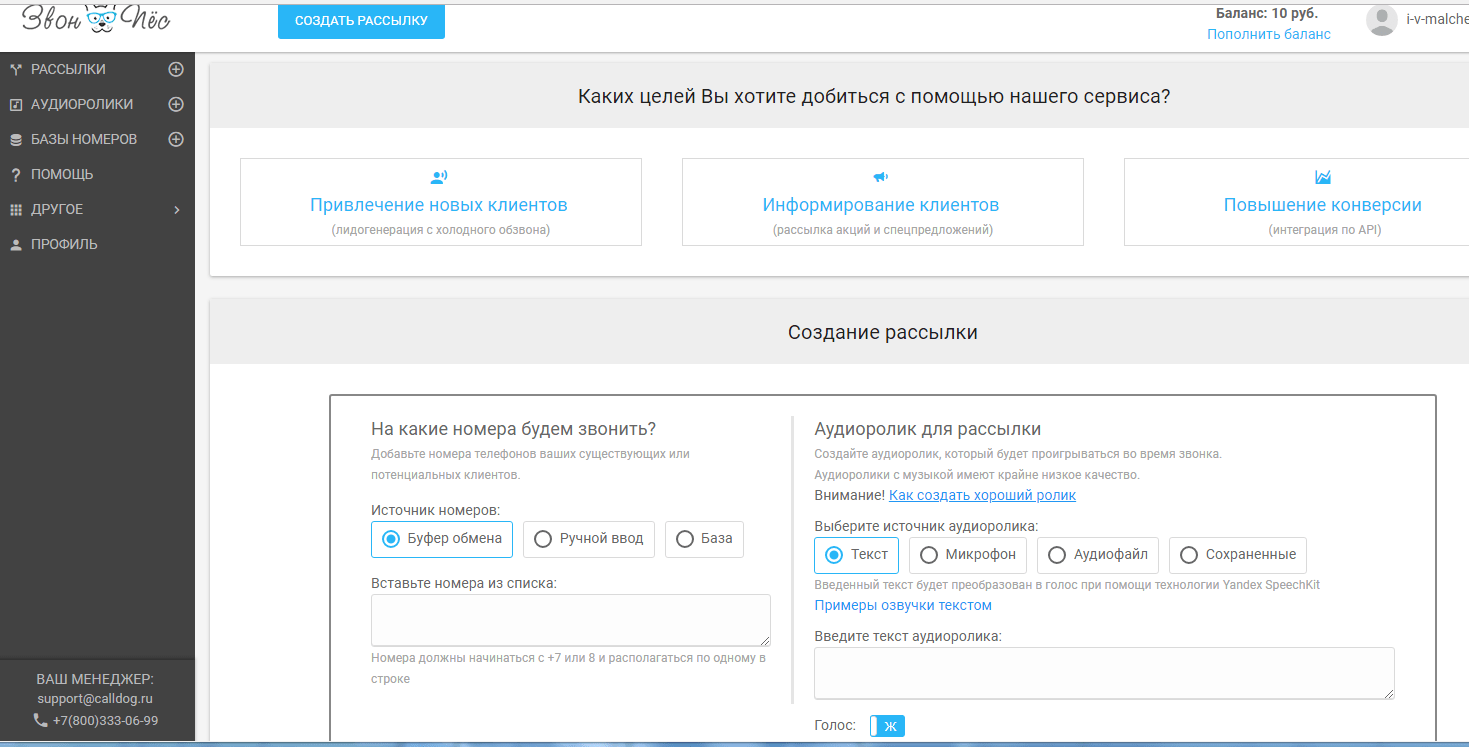Select the Буфер обмена number source

442,539
